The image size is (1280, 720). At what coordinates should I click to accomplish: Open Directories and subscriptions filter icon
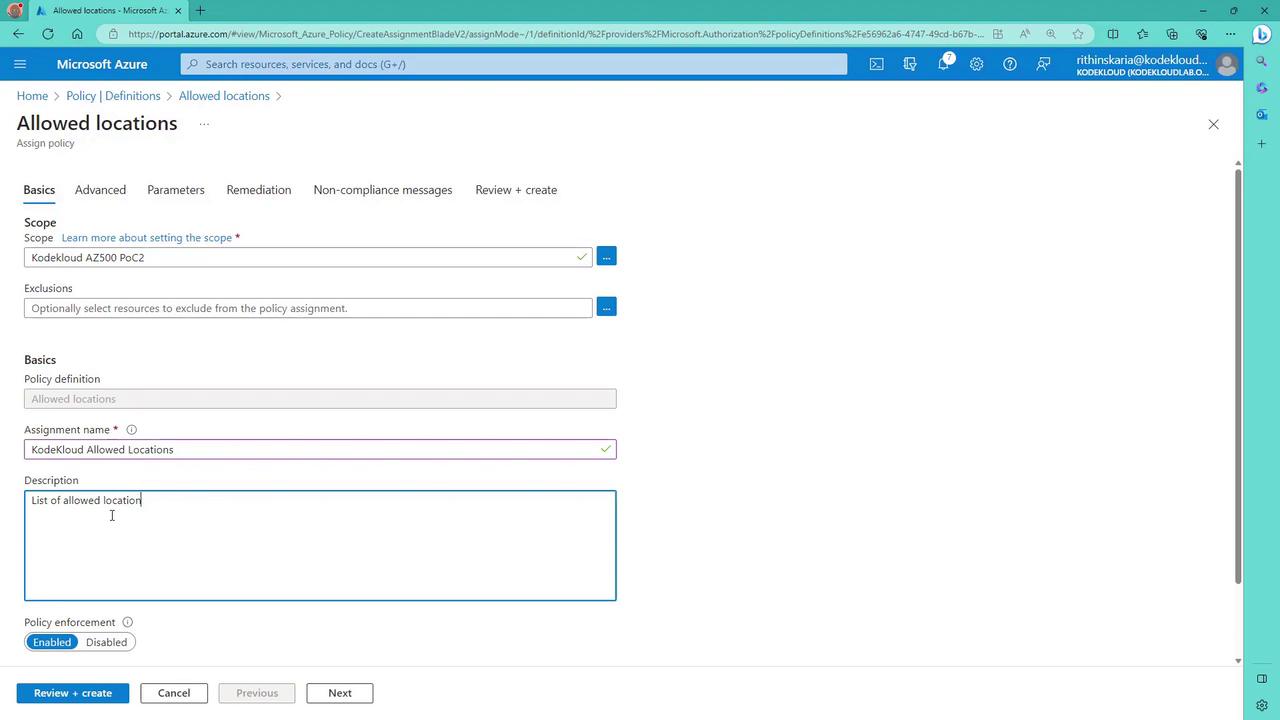click(910, 64)
